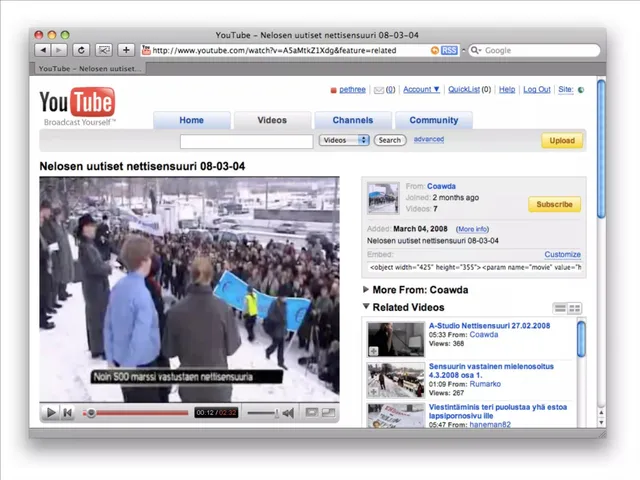Screen dimensions: 640x480
Task: Open the Videos search type dropdown
Action: coord(344,140)
